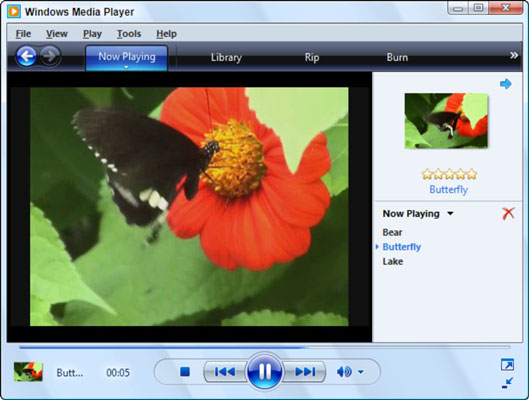This screenshot has height=400, width=529.
Task: Select Bear in the Now Playing list
Action: pos(392,232)
